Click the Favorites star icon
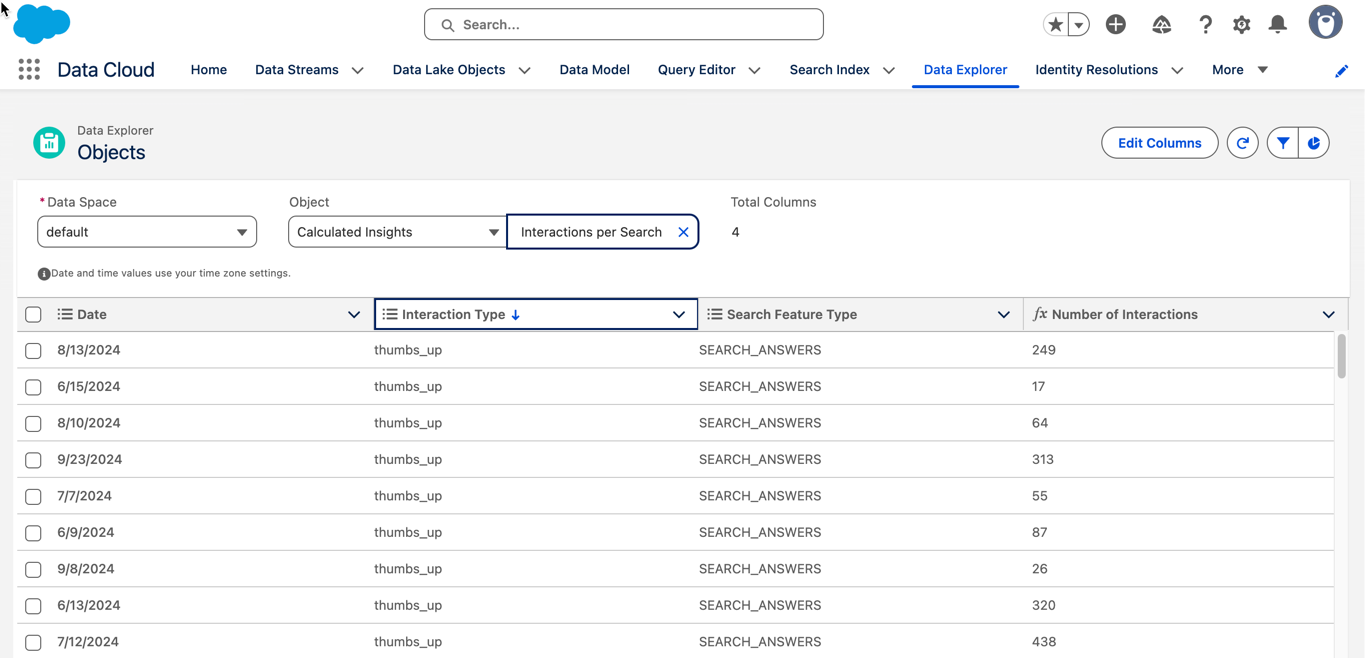This screenshot has height=658, width=1365. tap(1055, 25)
